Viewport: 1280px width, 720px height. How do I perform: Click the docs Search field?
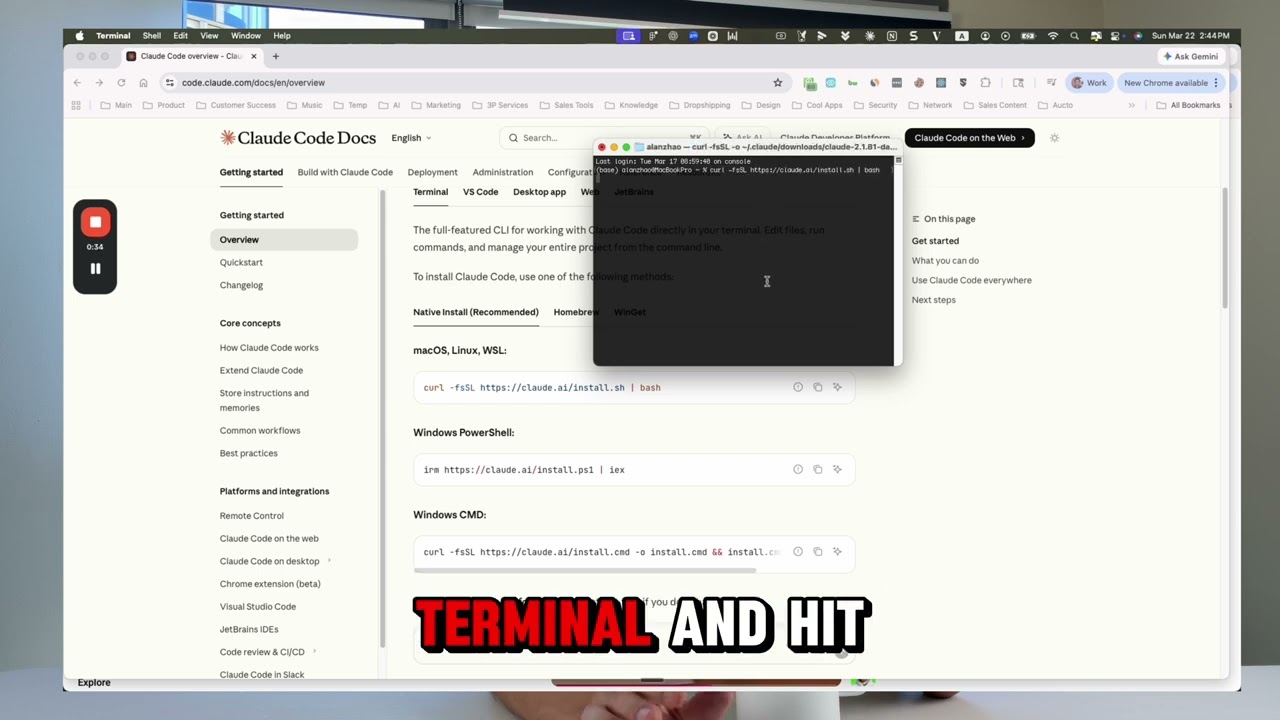(604, 138)
